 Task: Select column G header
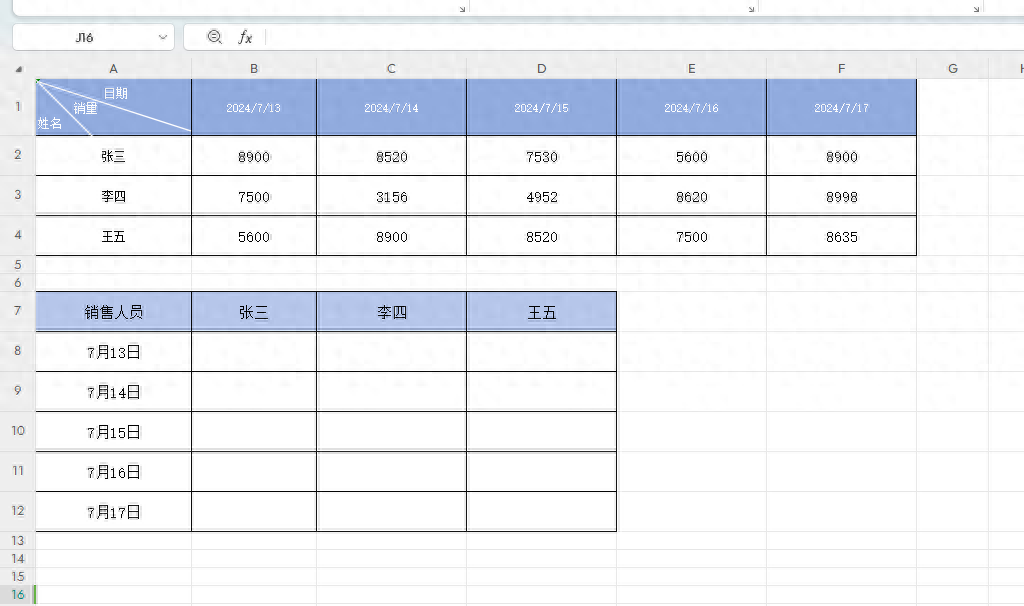click(x=953, y=69)
